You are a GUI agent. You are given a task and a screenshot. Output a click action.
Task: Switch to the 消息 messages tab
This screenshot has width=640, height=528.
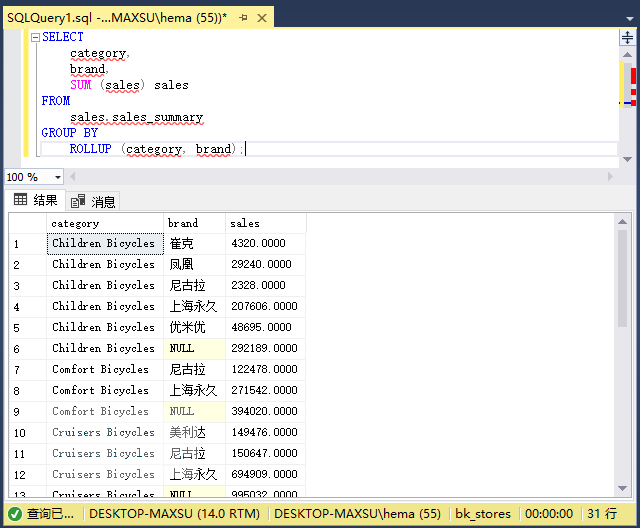click(x=93, y=202)
